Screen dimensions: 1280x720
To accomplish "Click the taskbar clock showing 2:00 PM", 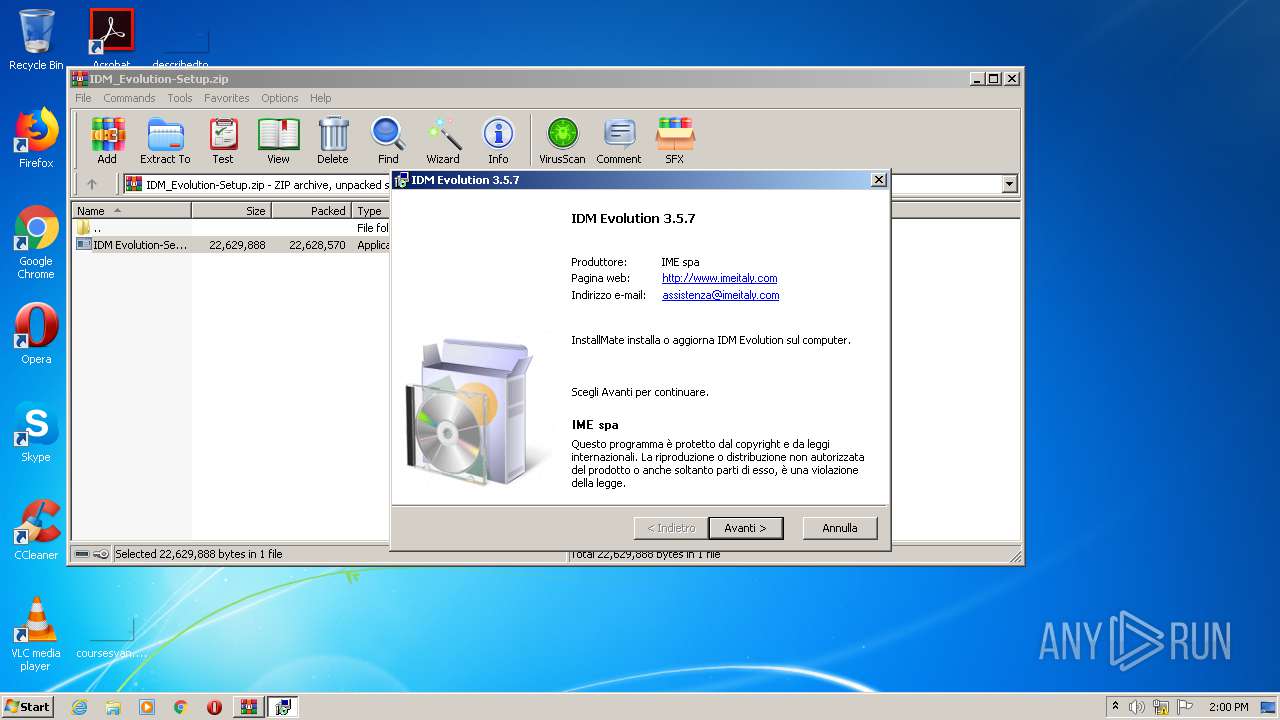I will coord(1228,707).
